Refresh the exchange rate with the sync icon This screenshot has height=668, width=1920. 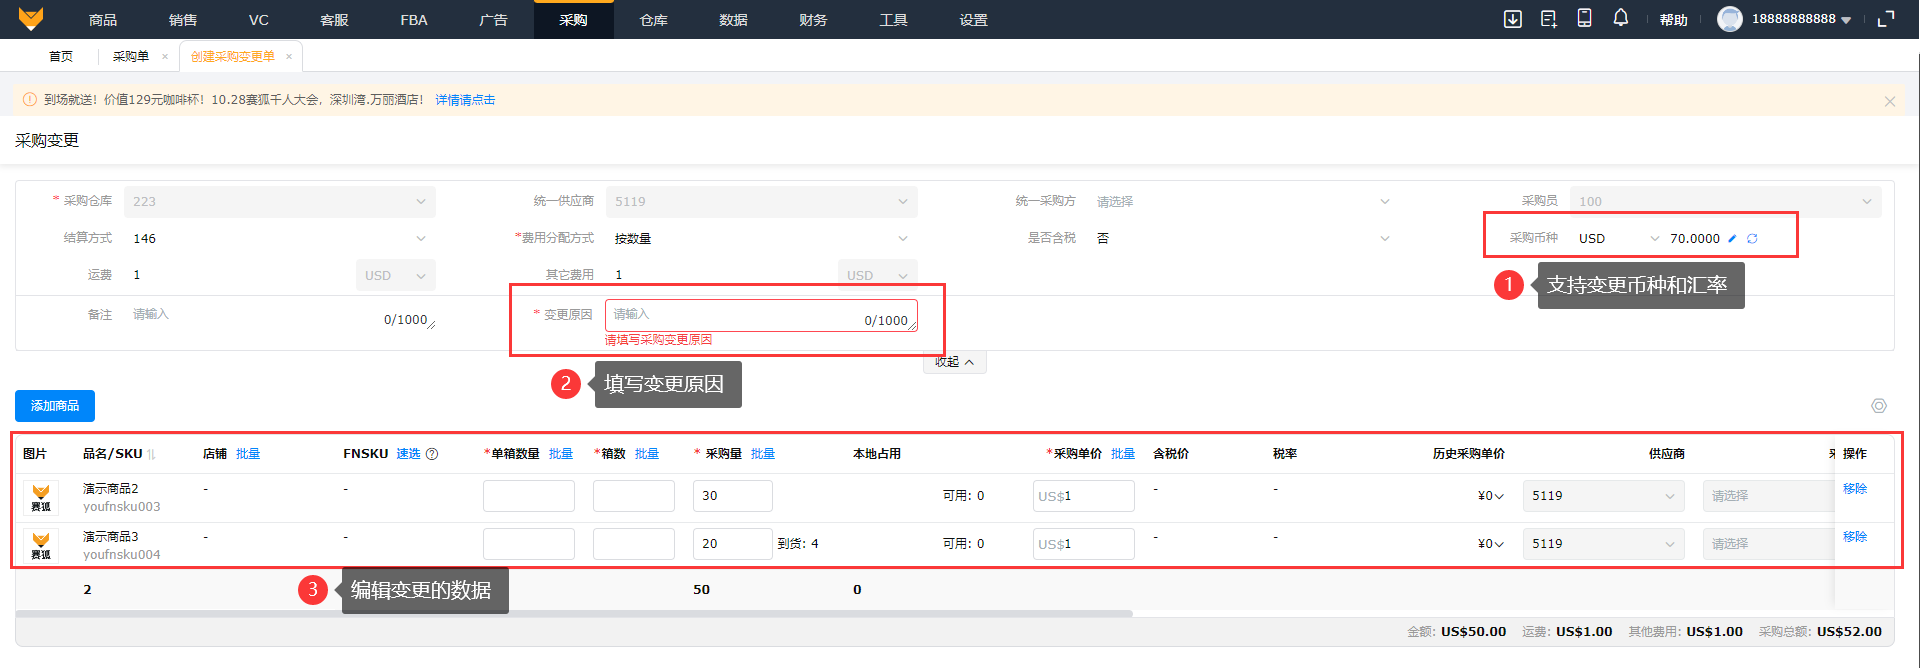(1752, 239)
